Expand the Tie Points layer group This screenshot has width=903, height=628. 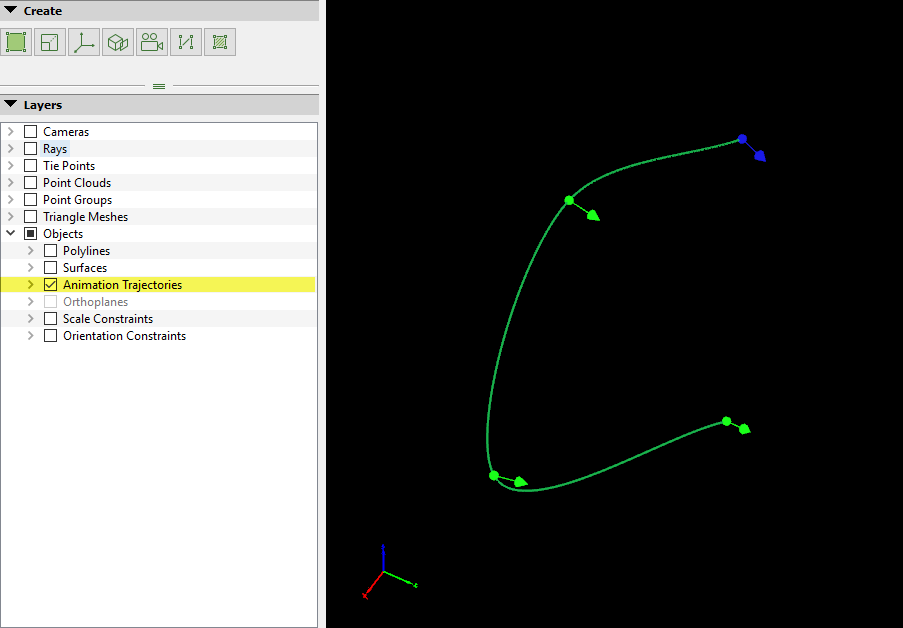pyautogui.click(x=11, y=166)
